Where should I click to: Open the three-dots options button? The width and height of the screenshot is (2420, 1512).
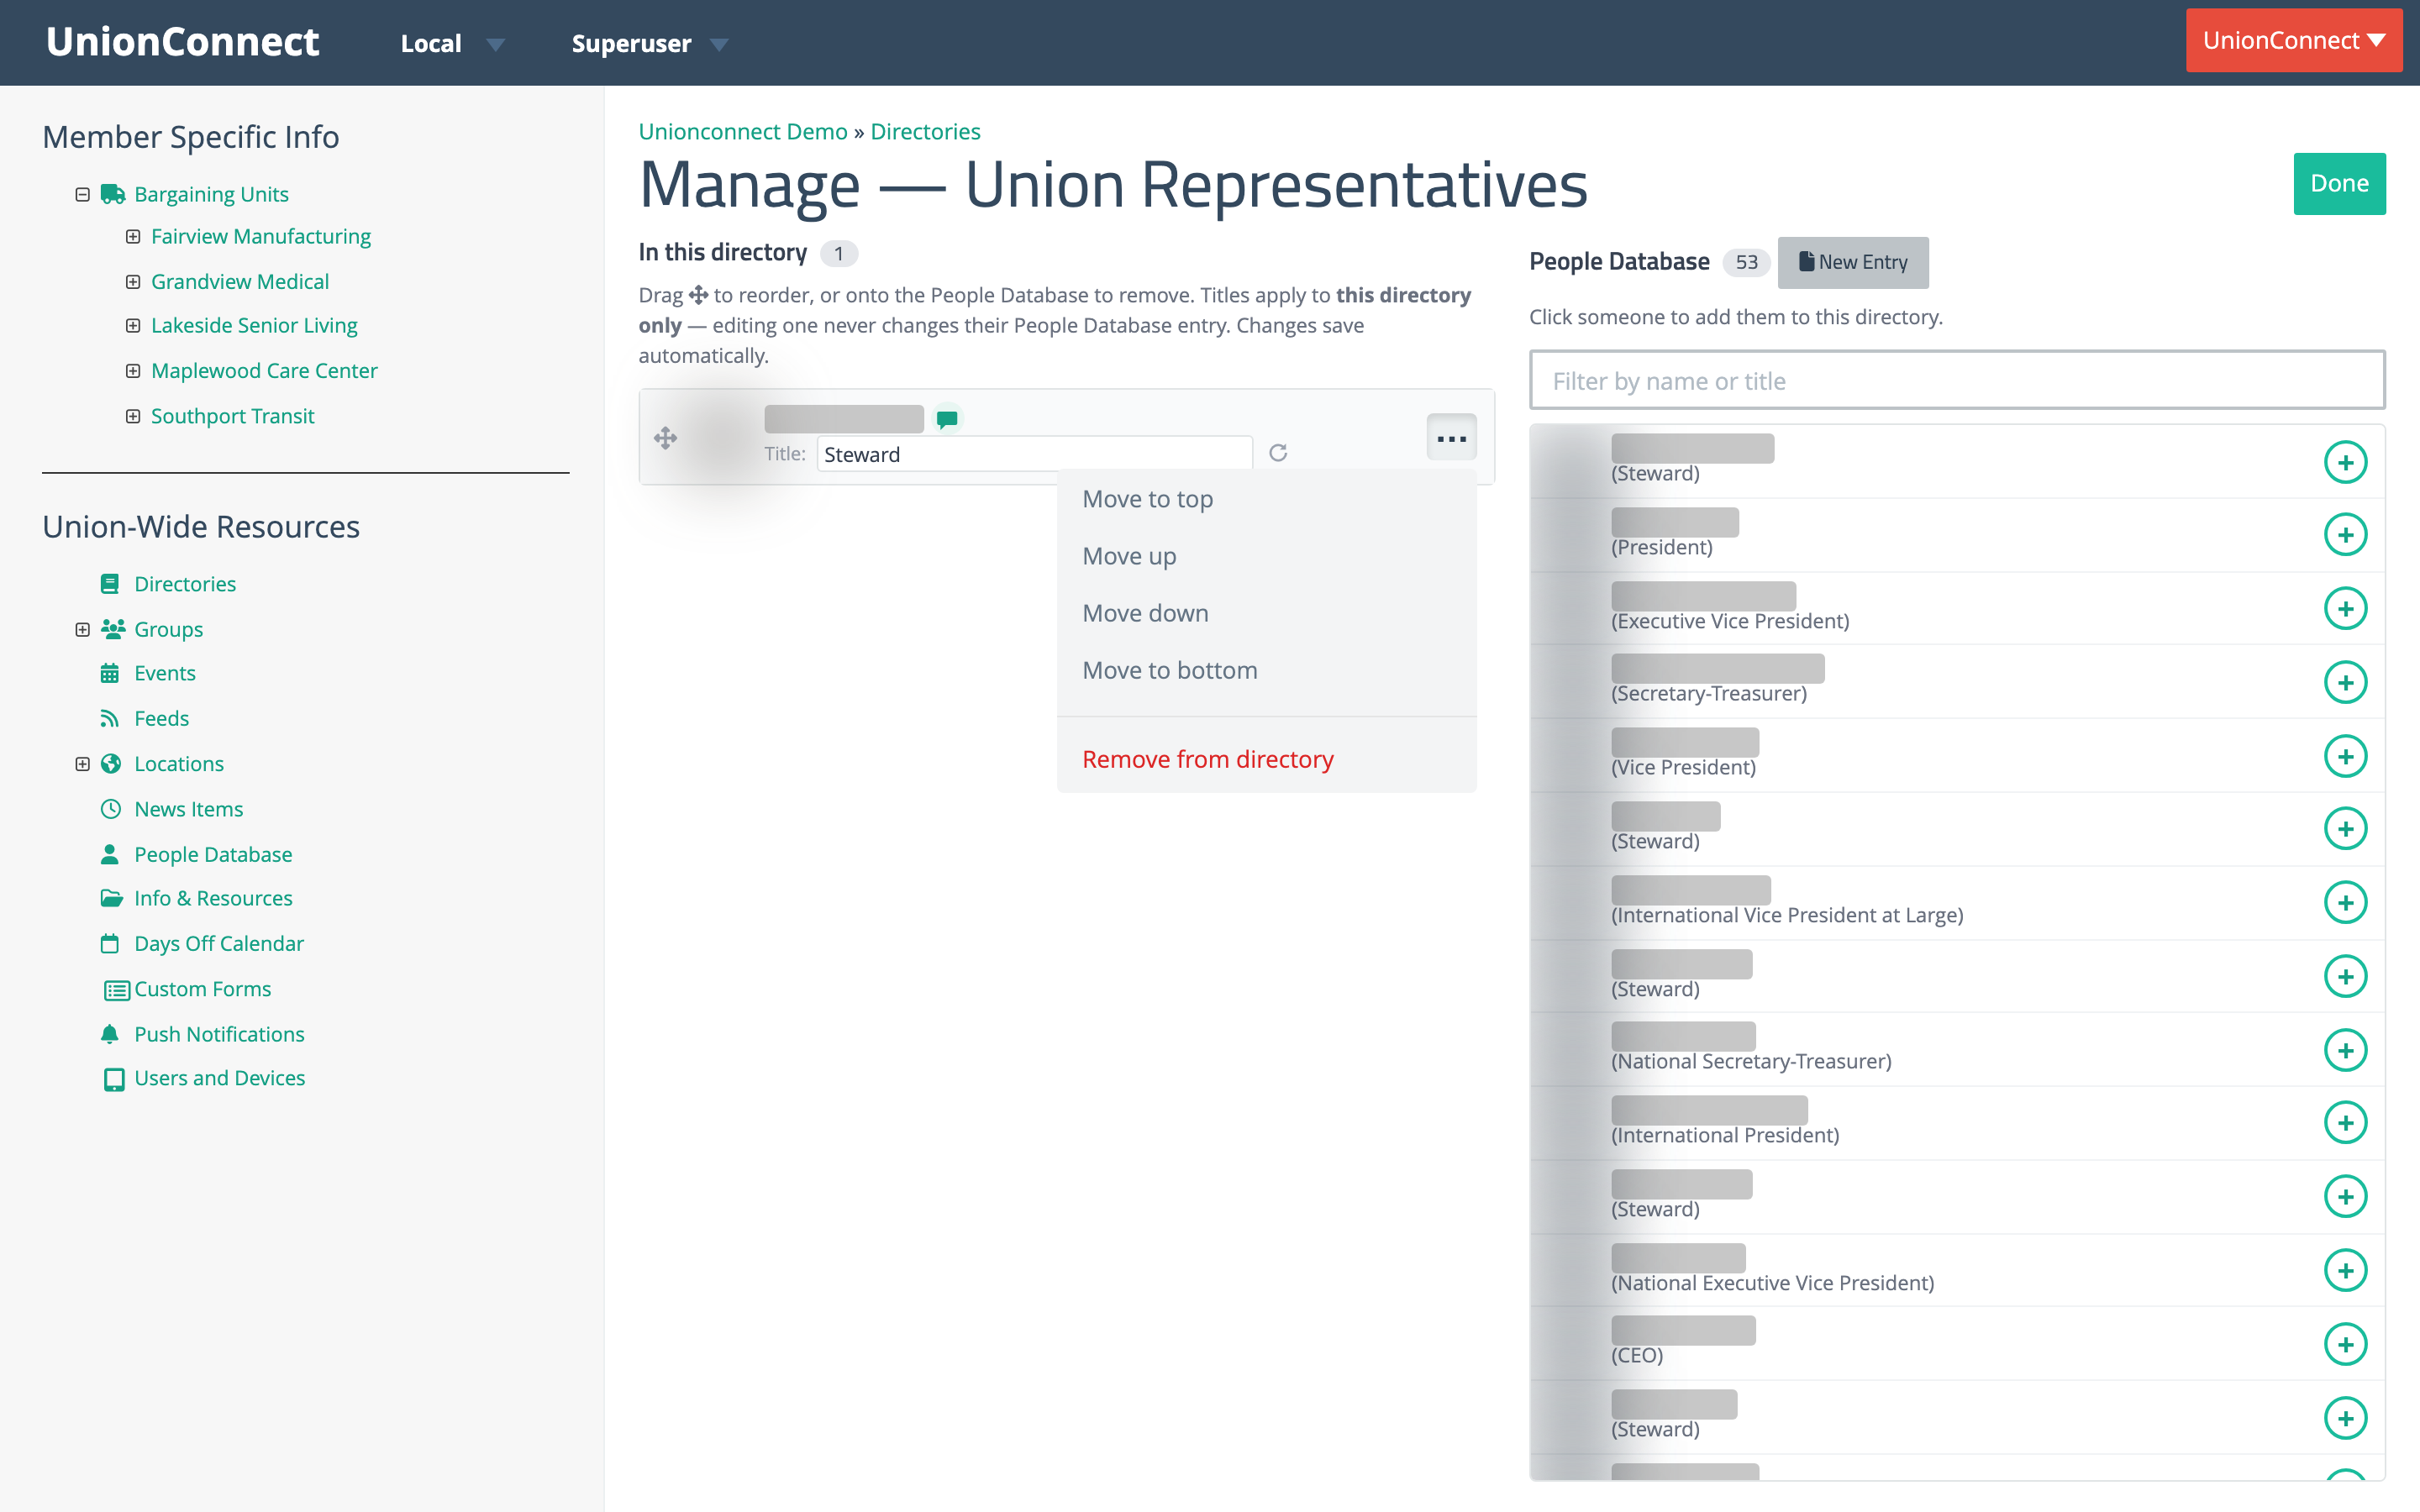click(x=1451, y=437)
